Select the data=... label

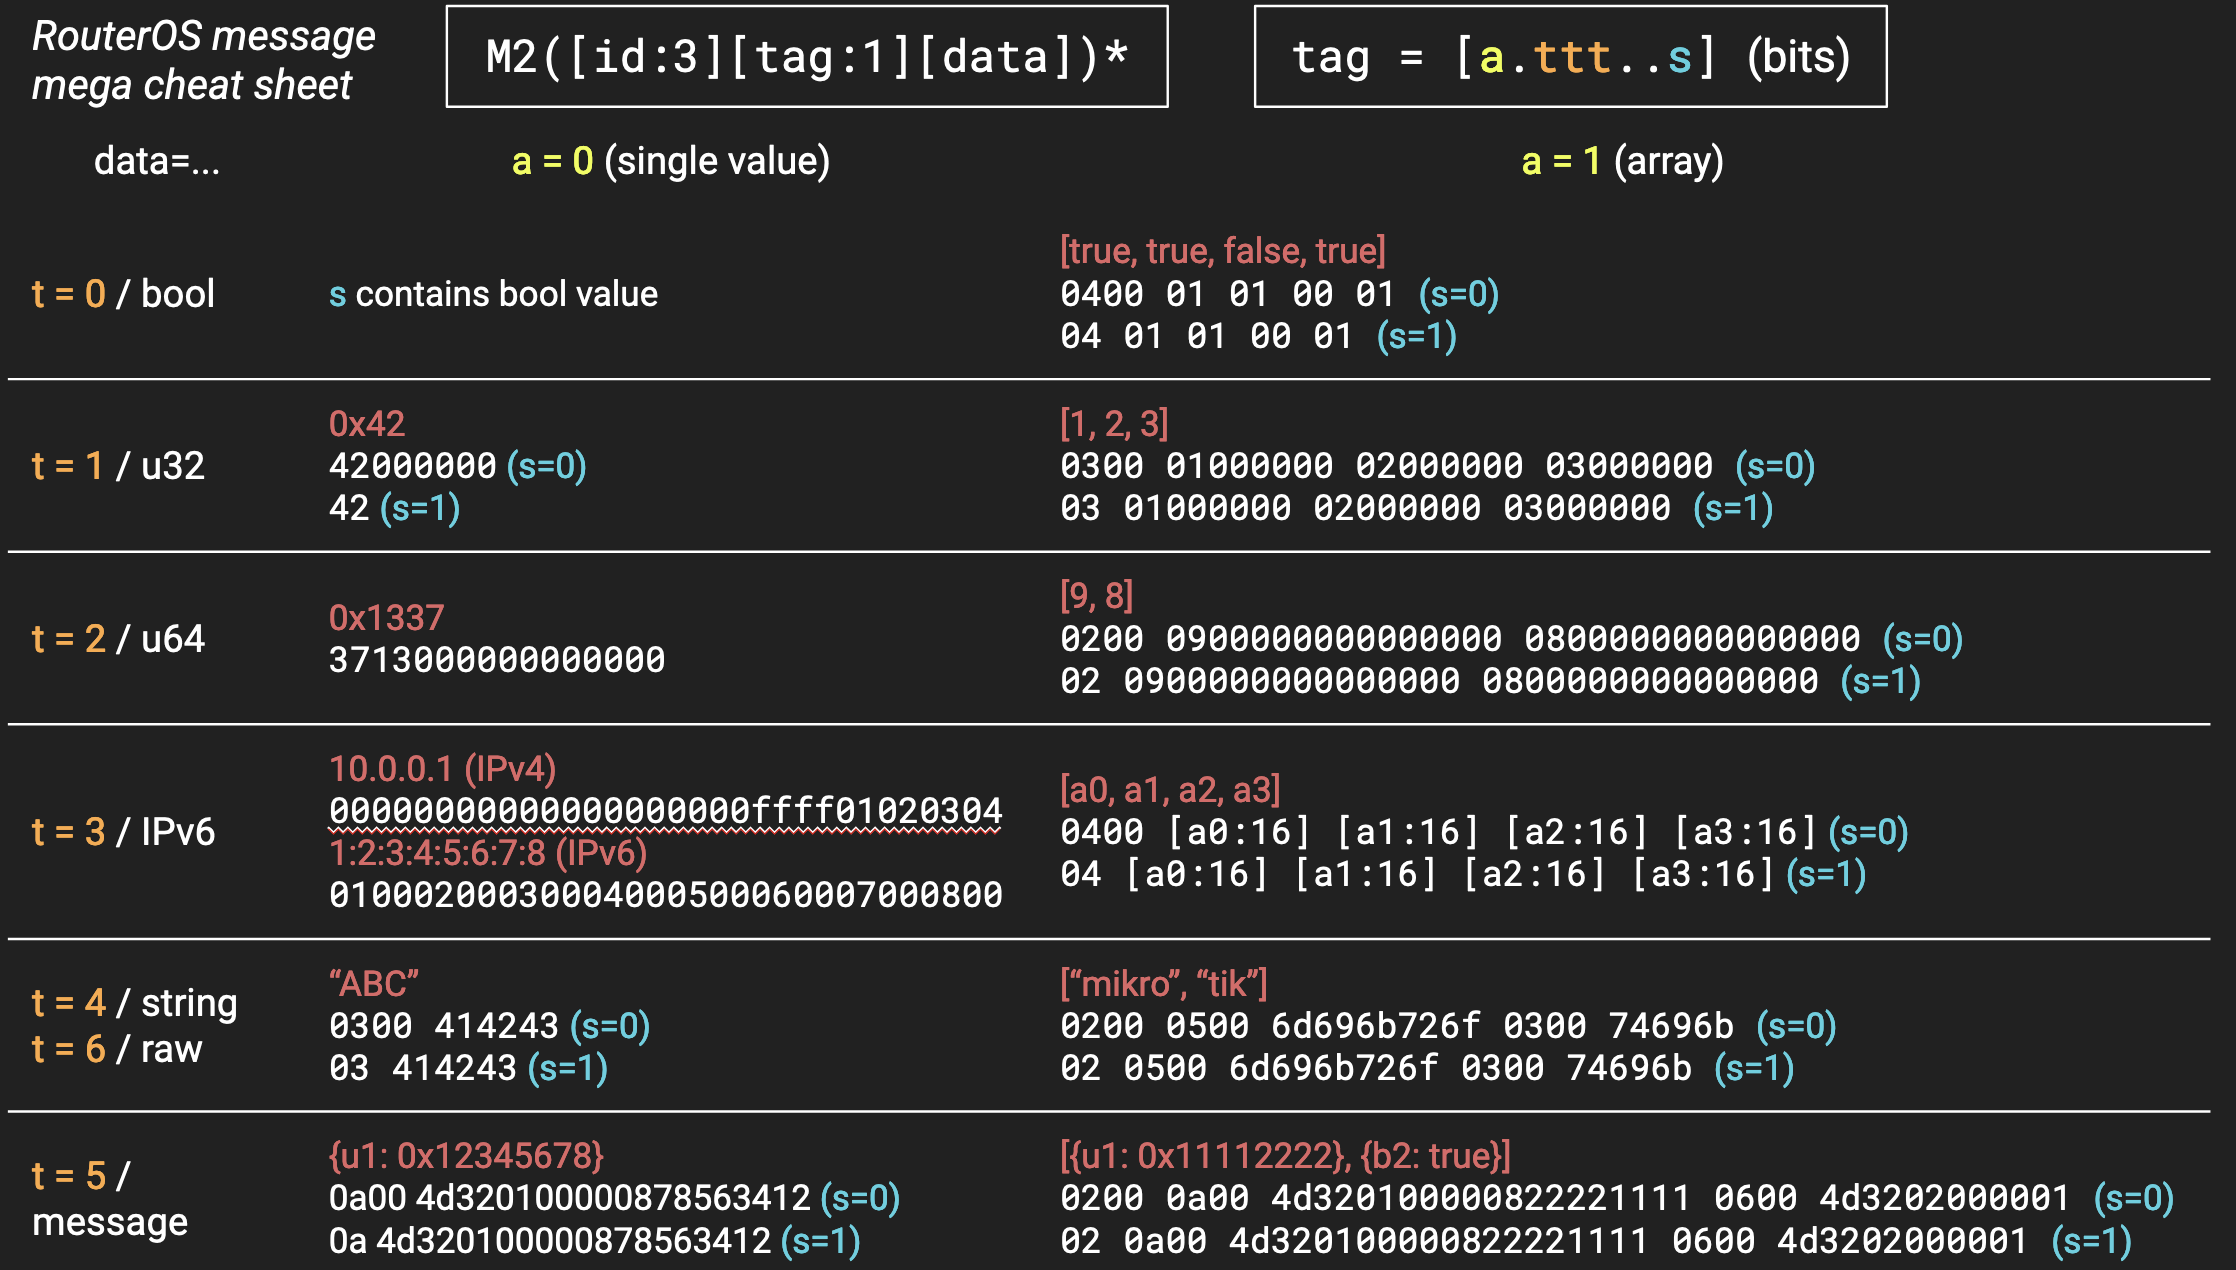[x=157, y=160]
